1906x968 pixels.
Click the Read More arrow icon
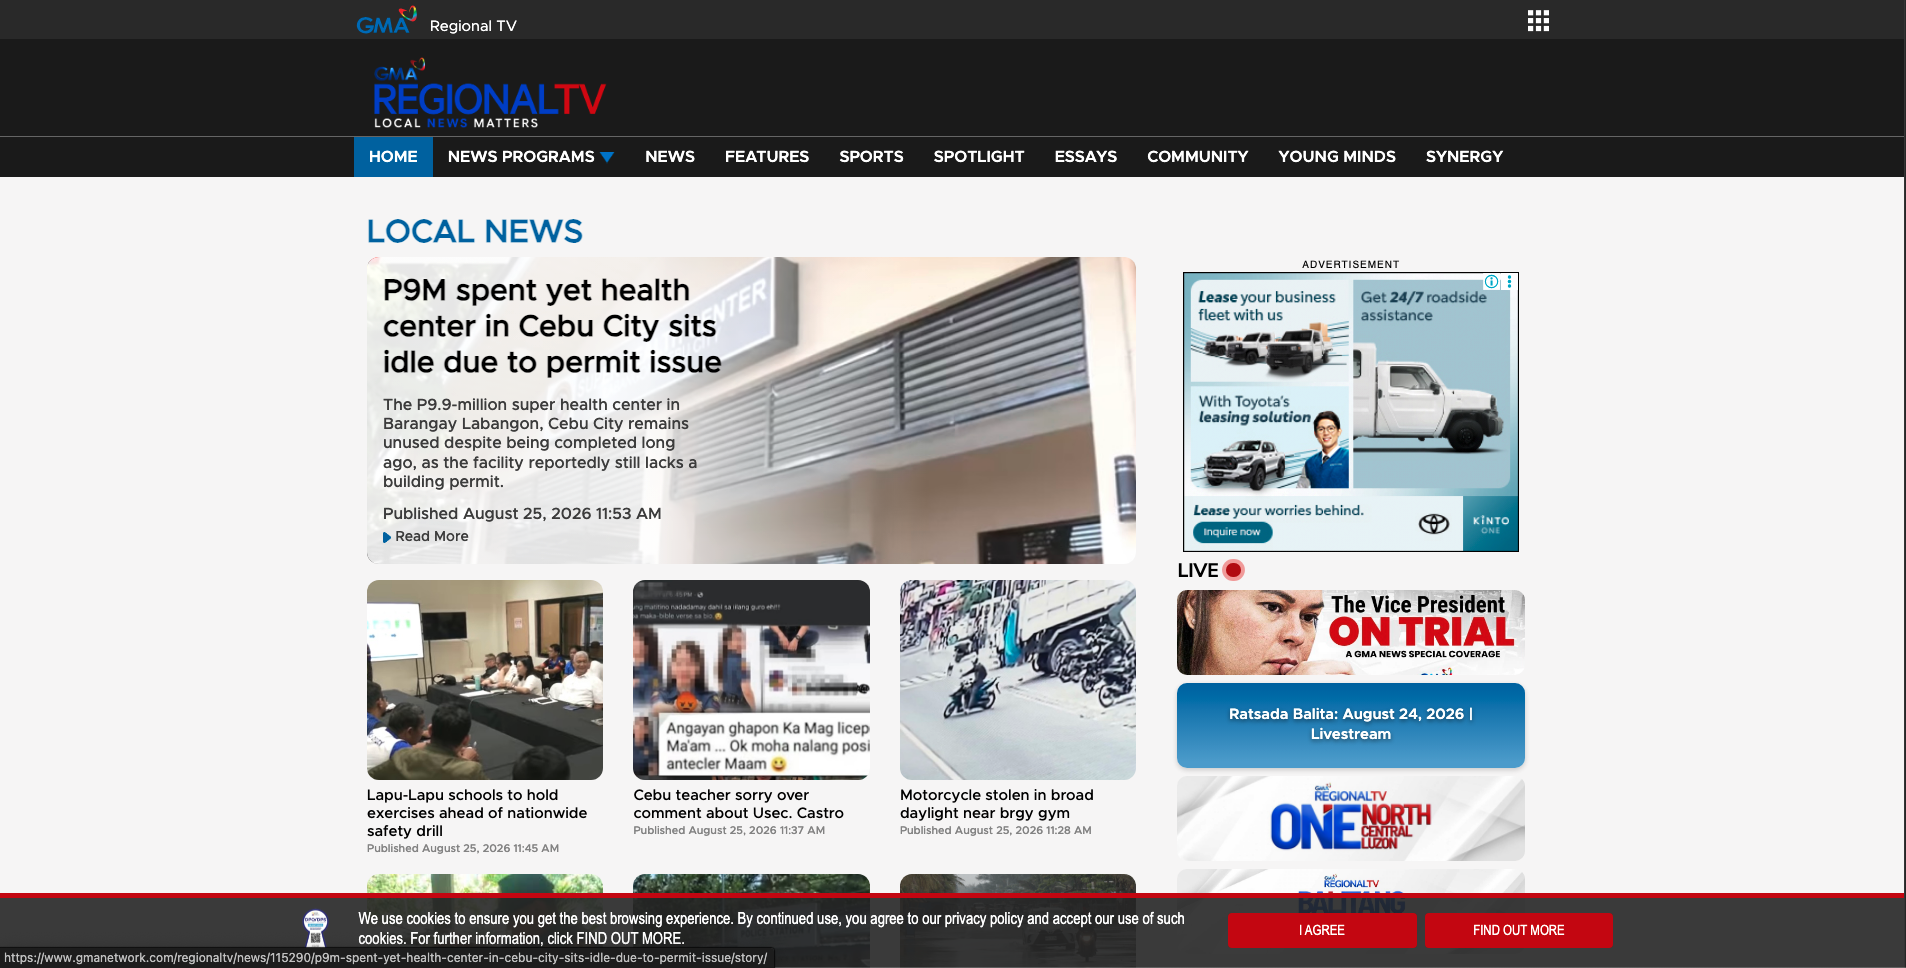point(387,537)
